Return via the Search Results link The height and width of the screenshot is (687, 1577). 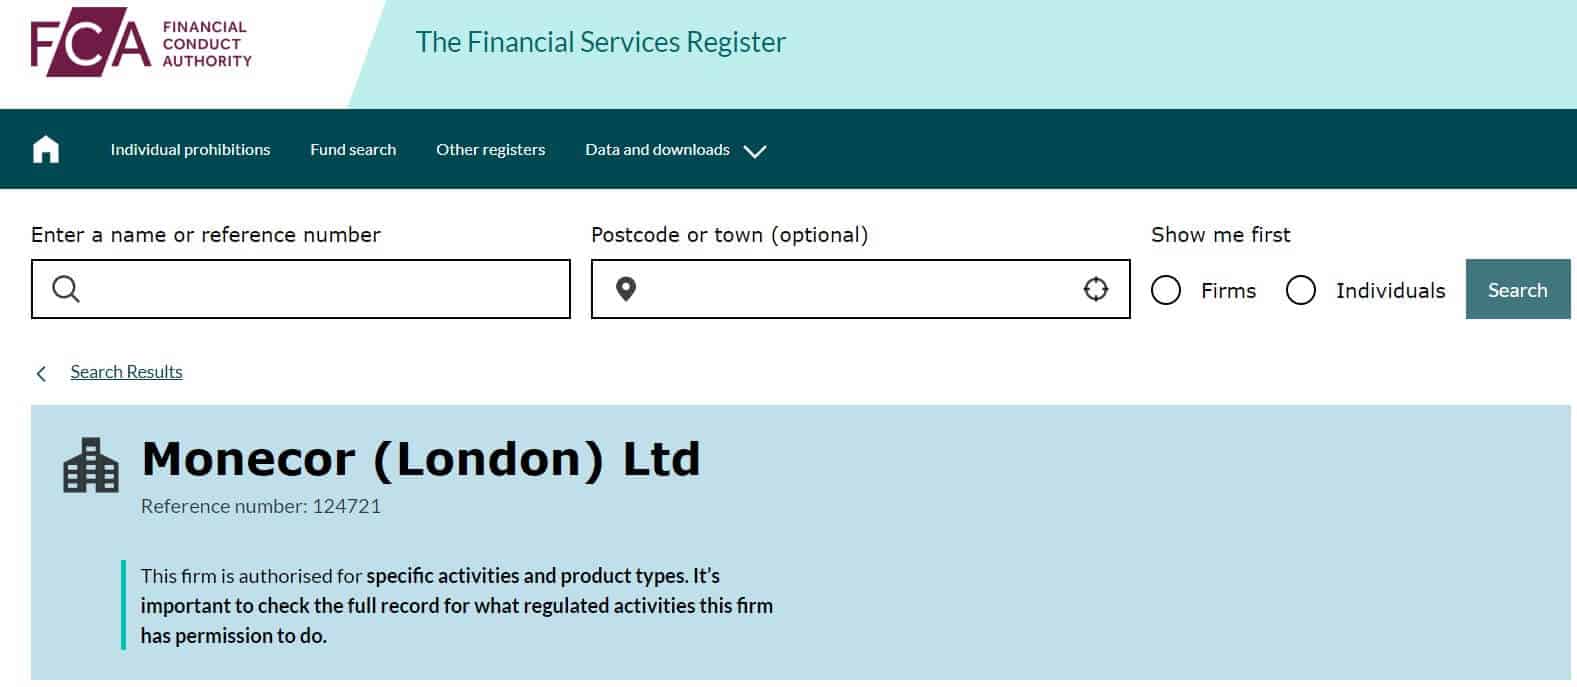click(x=126, y=371)
